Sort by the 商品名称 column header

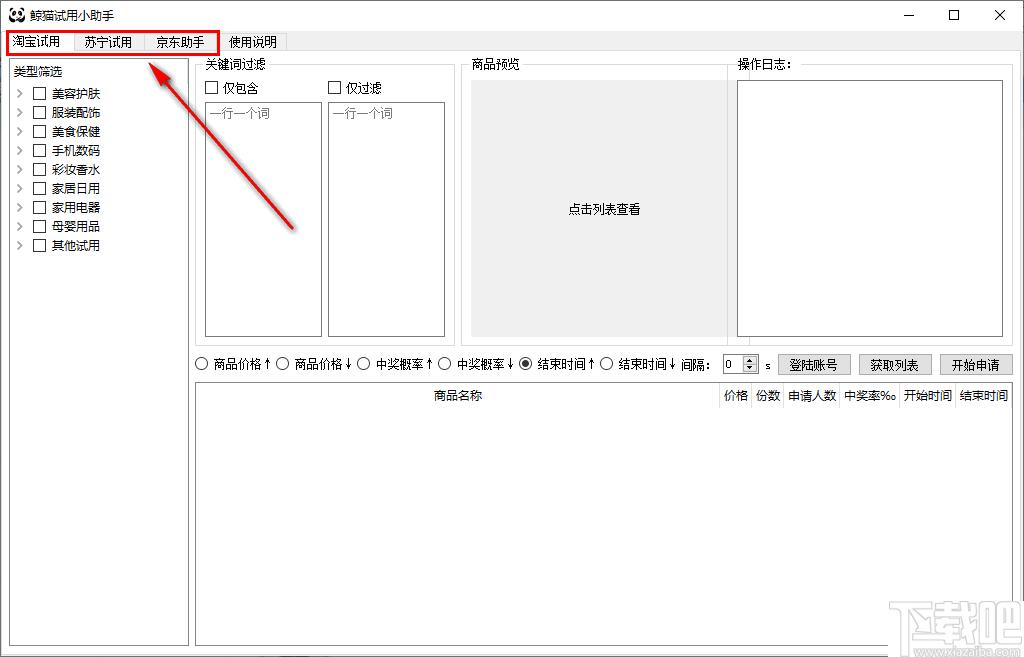457,395
